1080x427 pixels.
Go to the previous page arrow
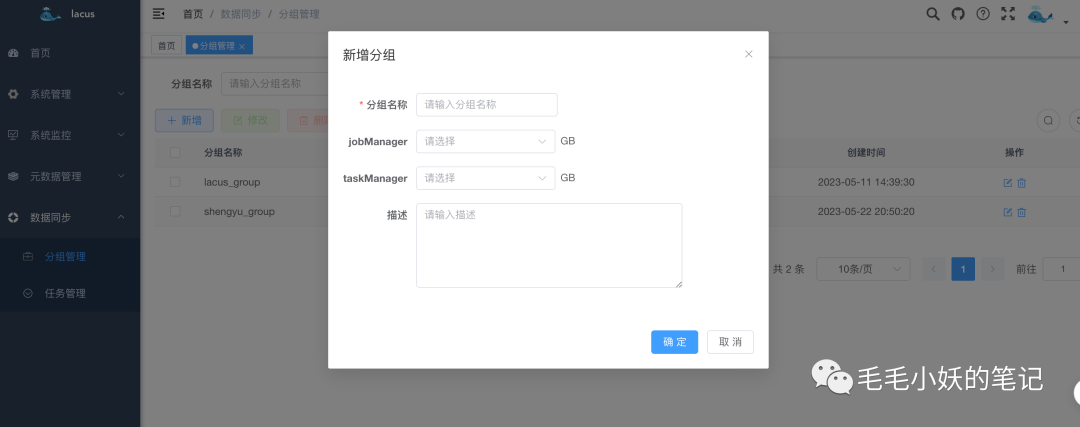pyautogui.click(x=934, y=269)
